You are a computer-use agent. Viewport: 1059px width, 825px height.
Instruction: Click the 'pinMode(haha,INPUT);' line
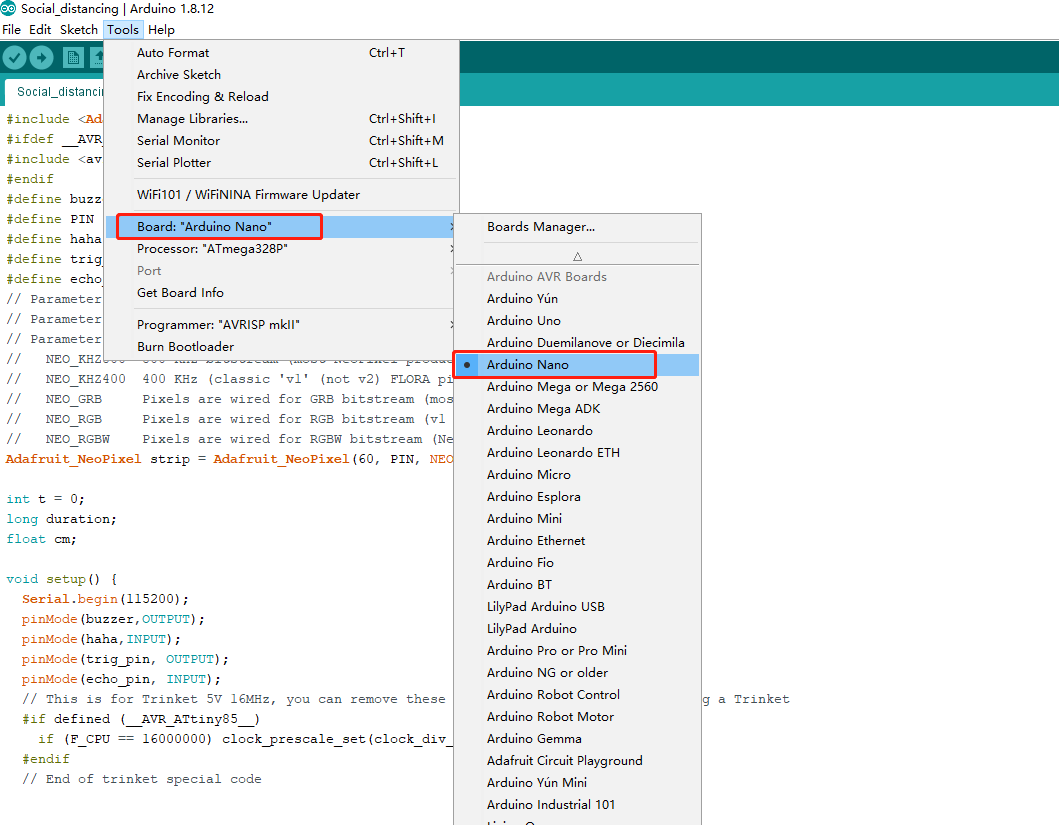tap(101, 639)
